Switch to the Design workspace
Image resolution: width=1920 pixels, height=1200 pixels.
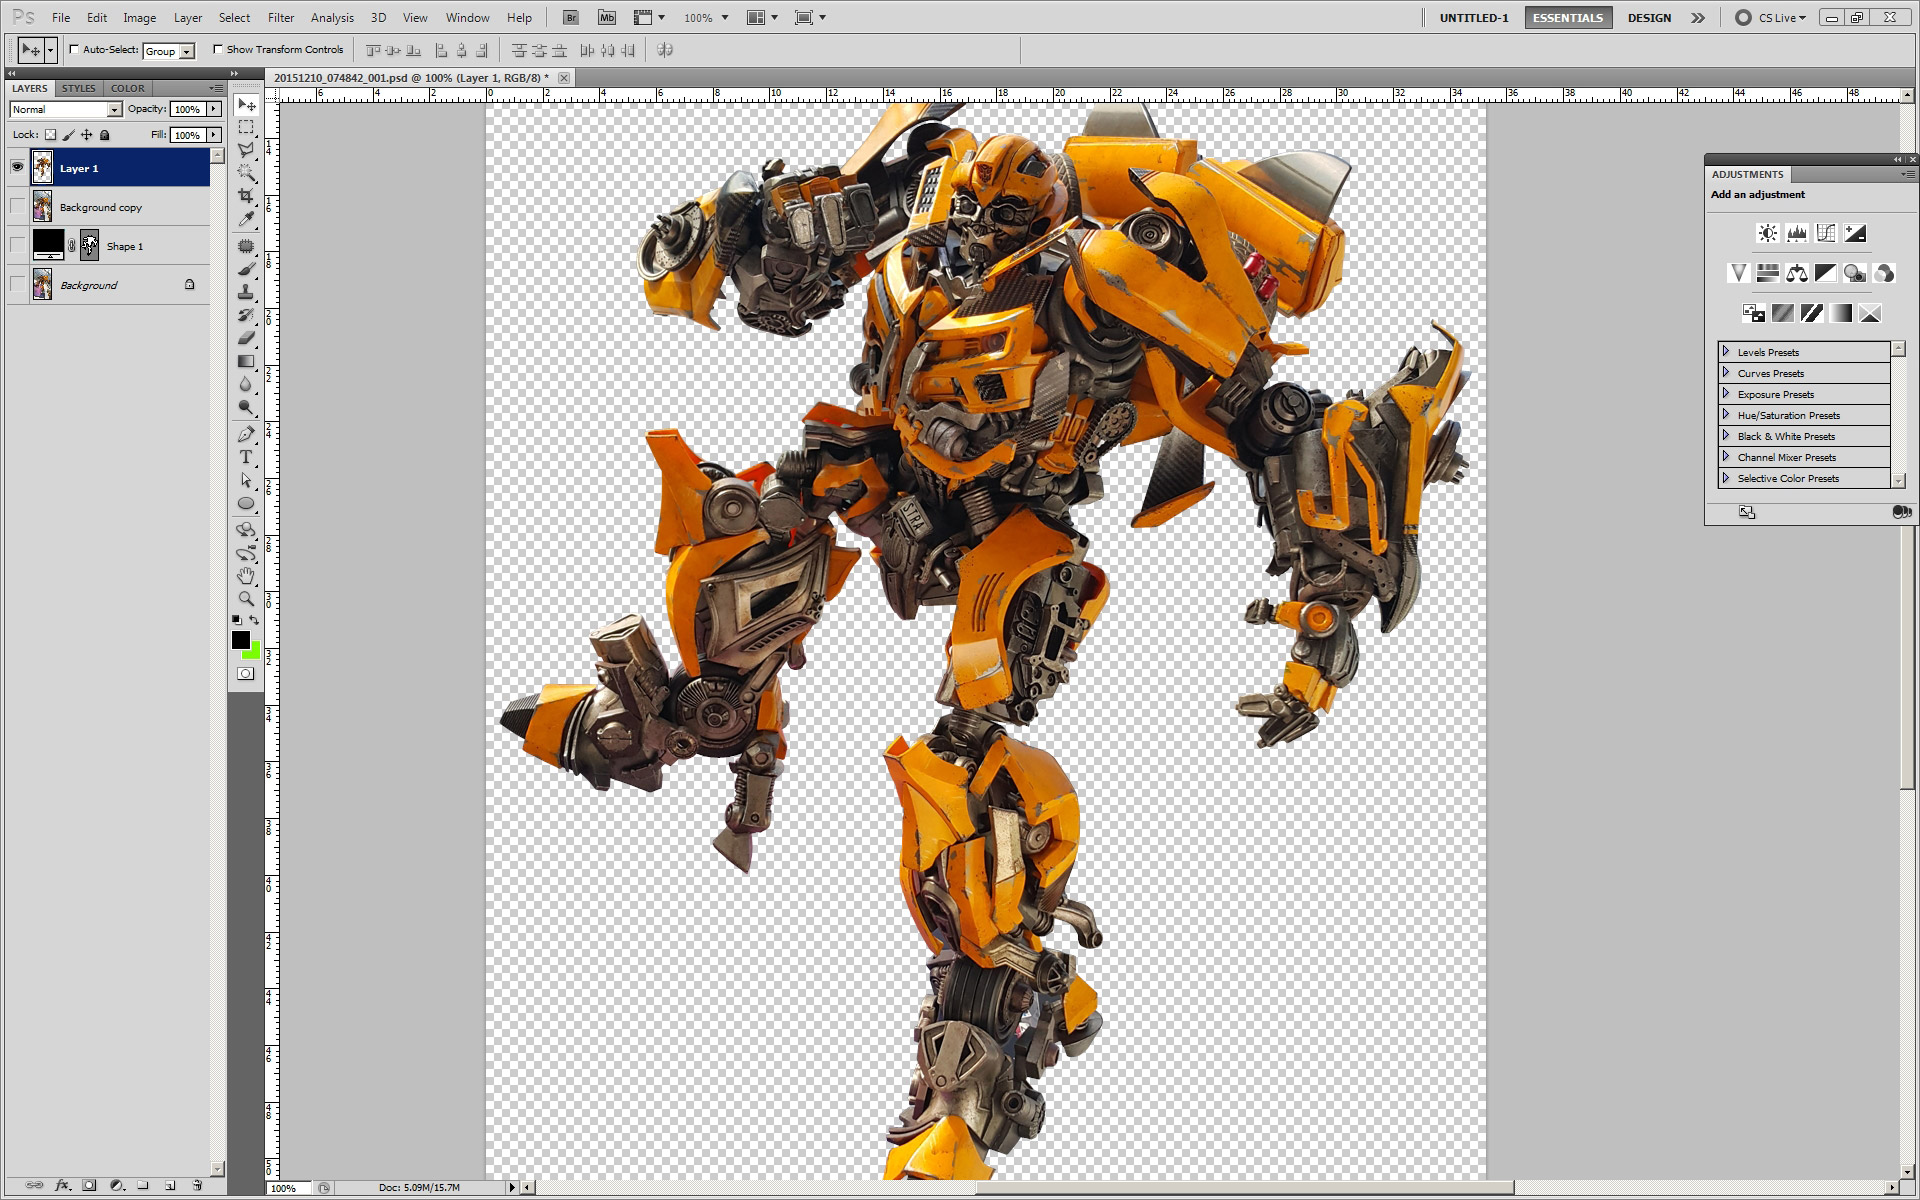click(x=1649, y=18)
